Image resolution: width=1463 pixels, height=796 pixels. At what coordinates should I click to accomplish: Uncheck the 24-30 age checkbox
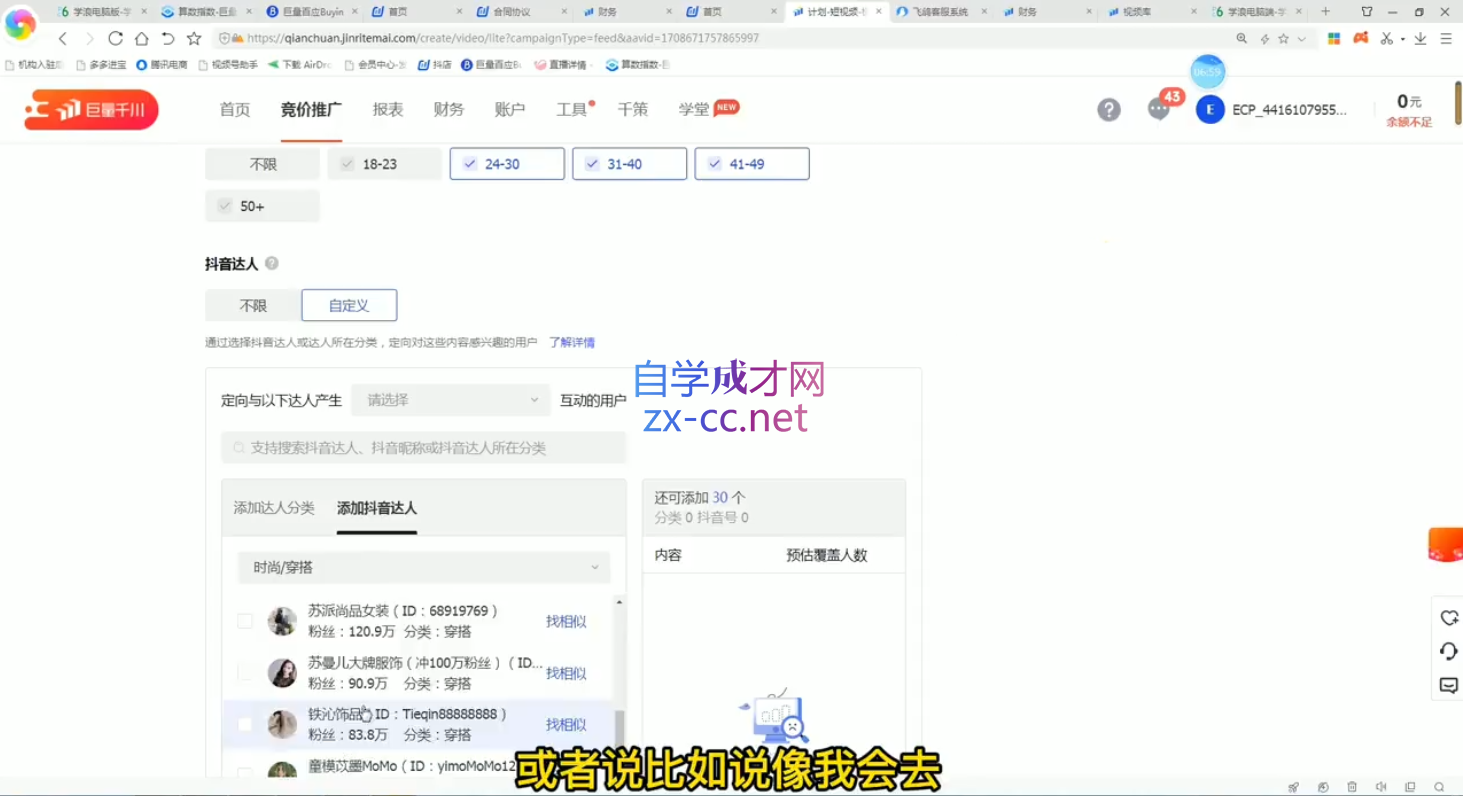pos(470,164)
